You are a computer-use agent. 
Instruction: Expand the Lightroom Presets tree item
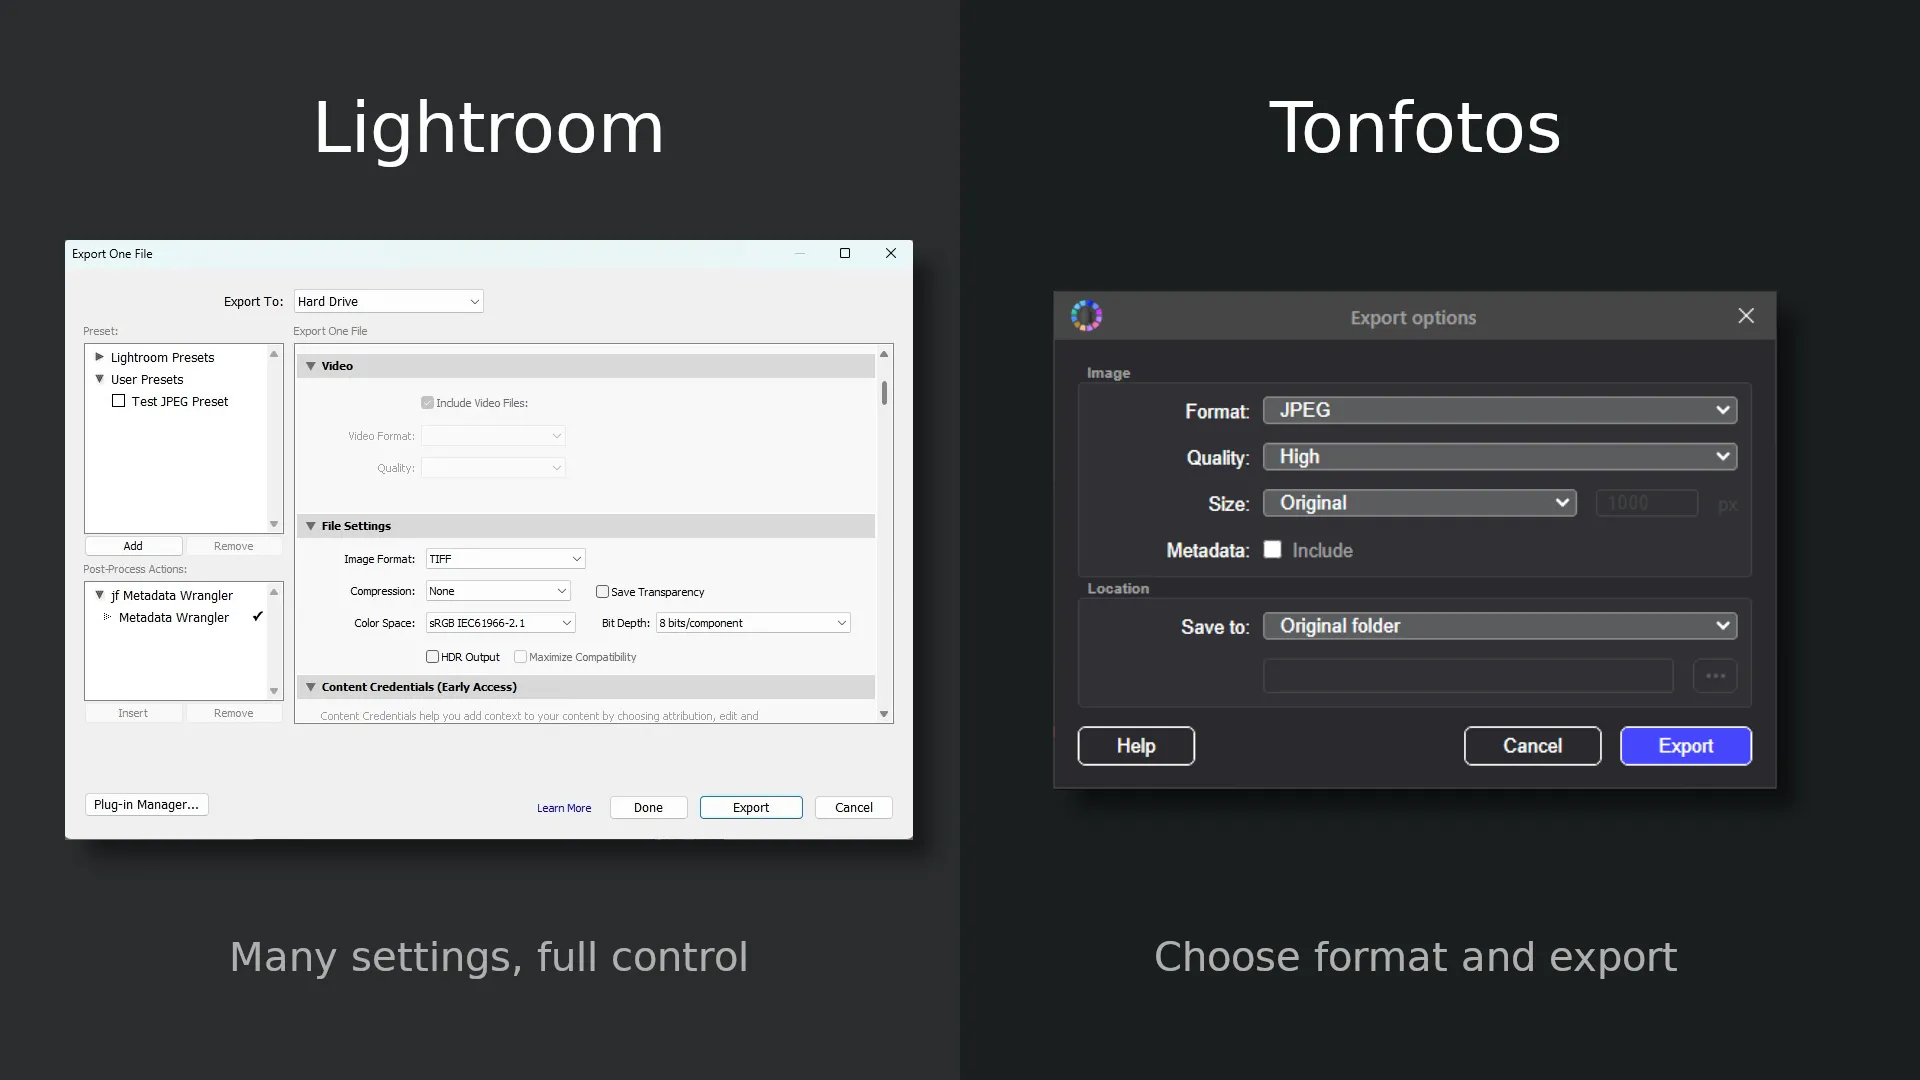point(99,357)
